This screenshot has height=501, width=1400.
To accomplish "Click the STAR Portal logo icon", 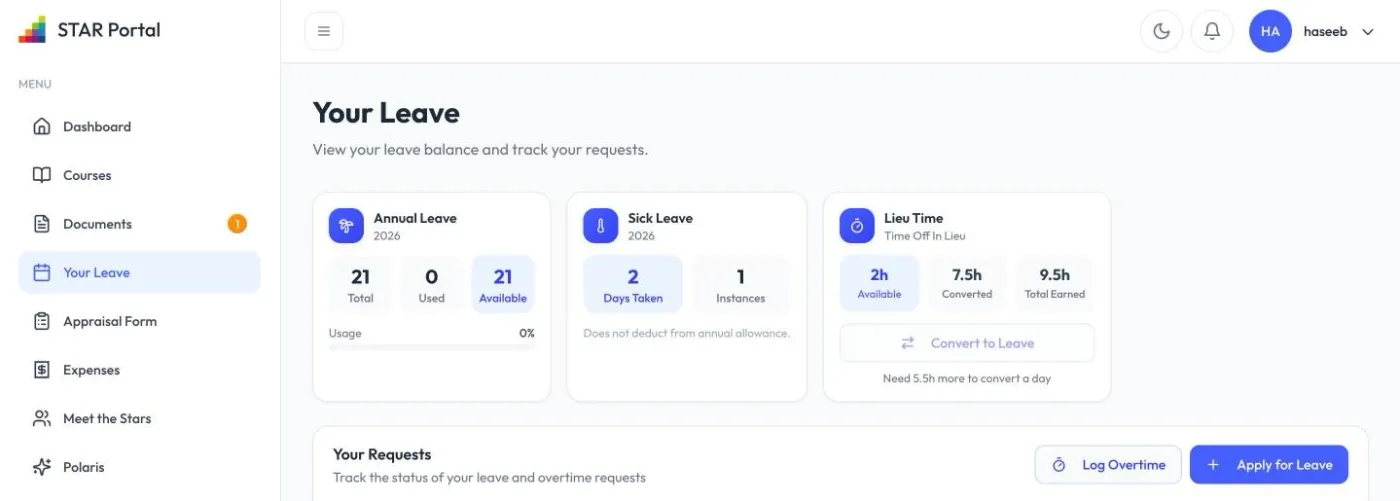I will tap(32, 30).
